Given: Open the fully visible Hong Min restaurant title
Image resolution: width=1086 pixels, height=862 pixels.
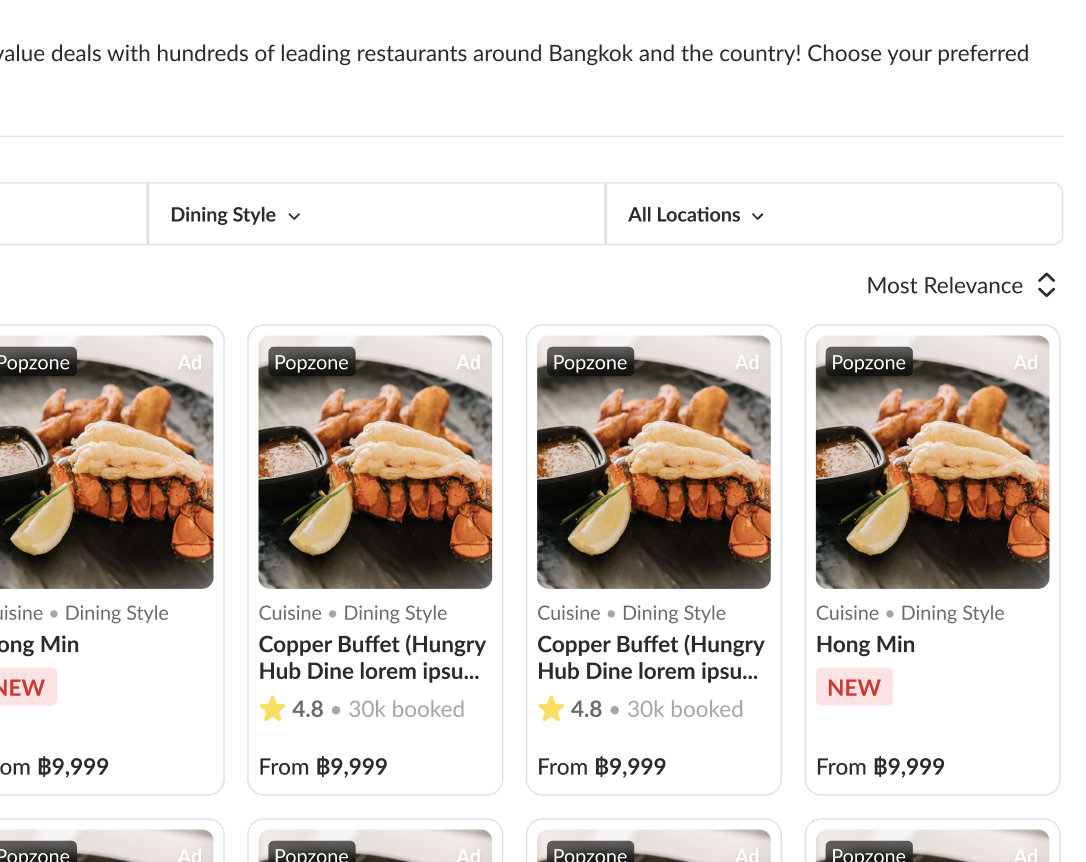Looking at the screenshot, I should tap(865, 645).
